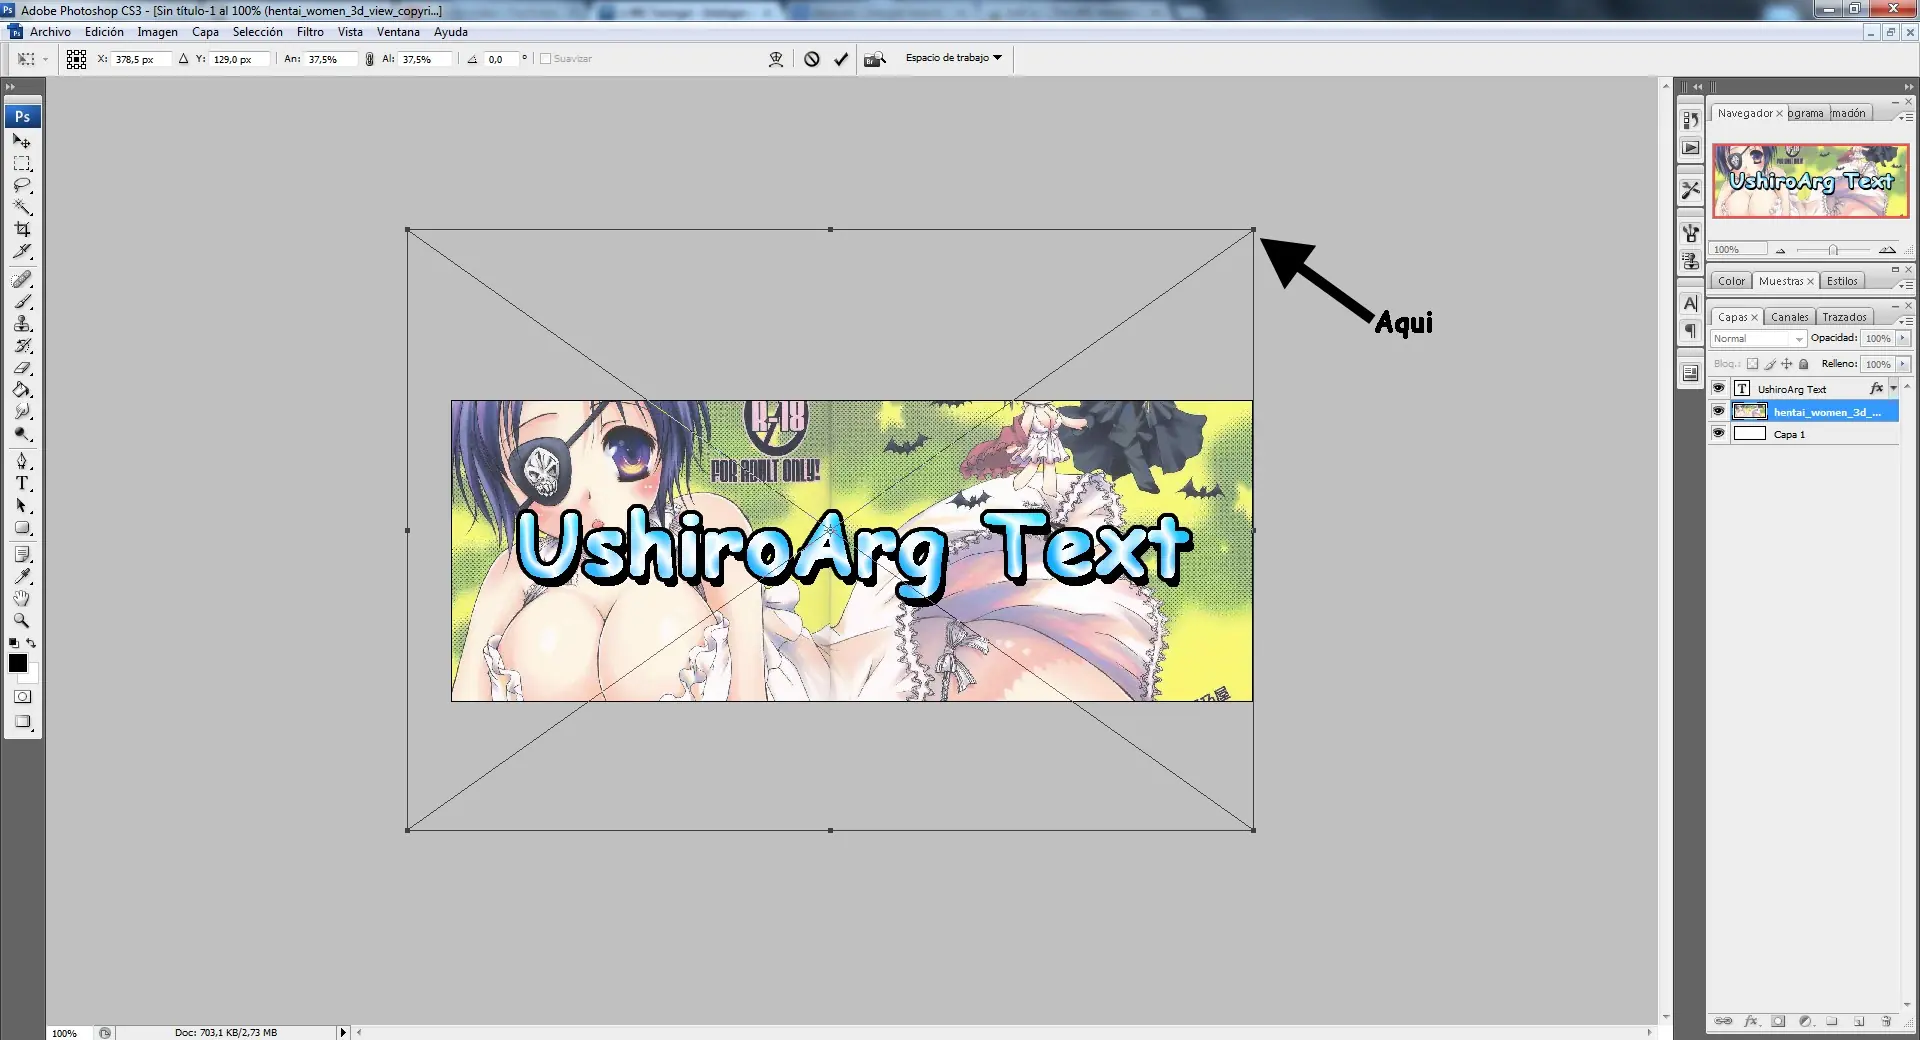Add a layer style using the fx button
This screenshot has height=1040, width=1920.
point(1751,1021)
